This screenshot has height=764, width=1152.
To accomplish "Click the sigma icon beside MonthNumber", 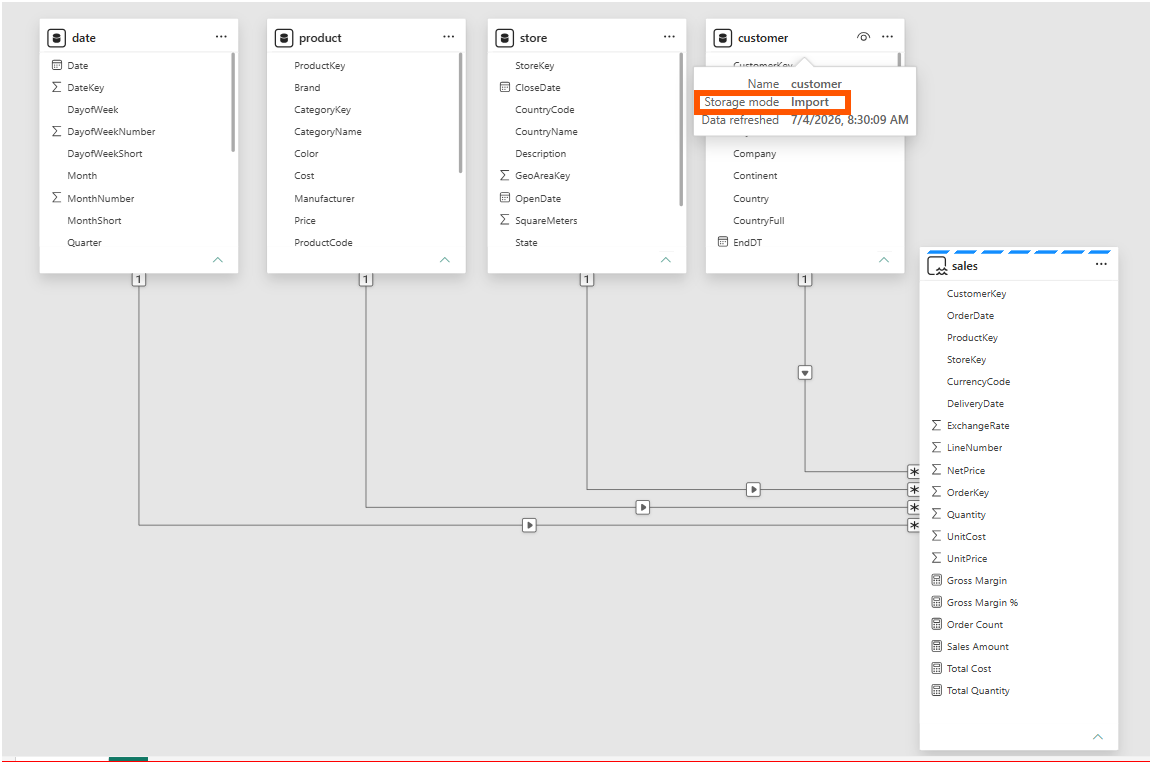I will (x=57, y=198).
